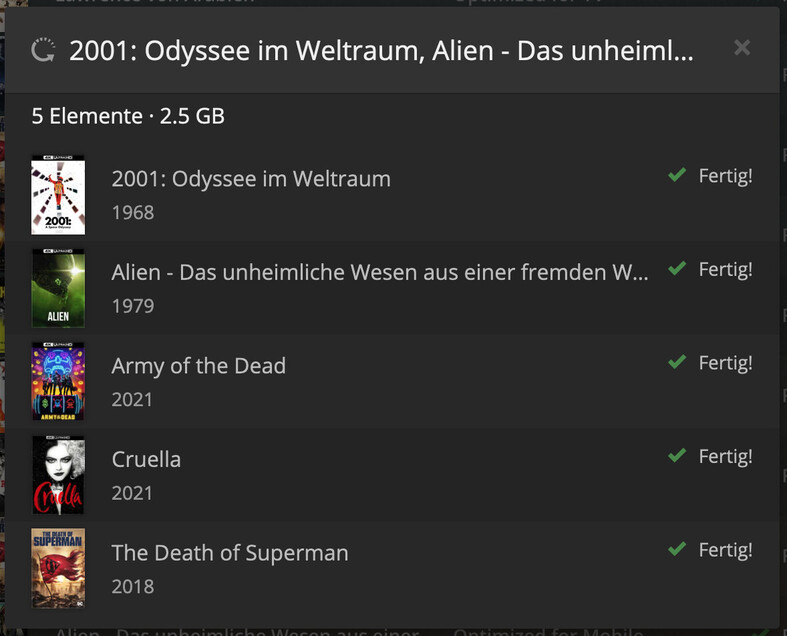Click green checkmark for The Death of Superman
The image size is (787, 636).
point(677,549)
